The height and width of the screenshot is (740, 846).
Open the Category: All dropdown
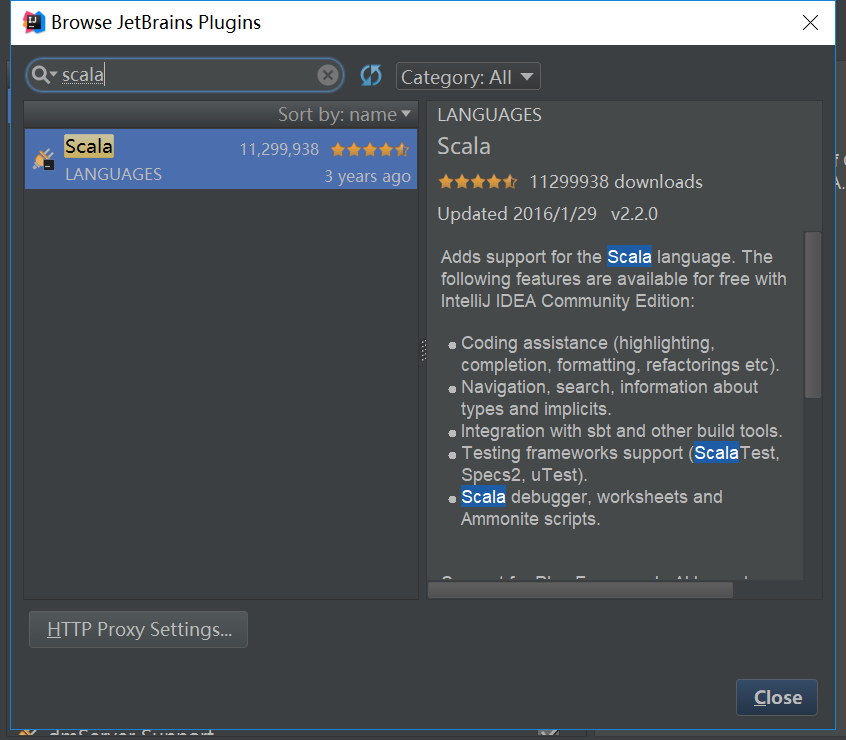pyautogui.click(x=468, y=77)
